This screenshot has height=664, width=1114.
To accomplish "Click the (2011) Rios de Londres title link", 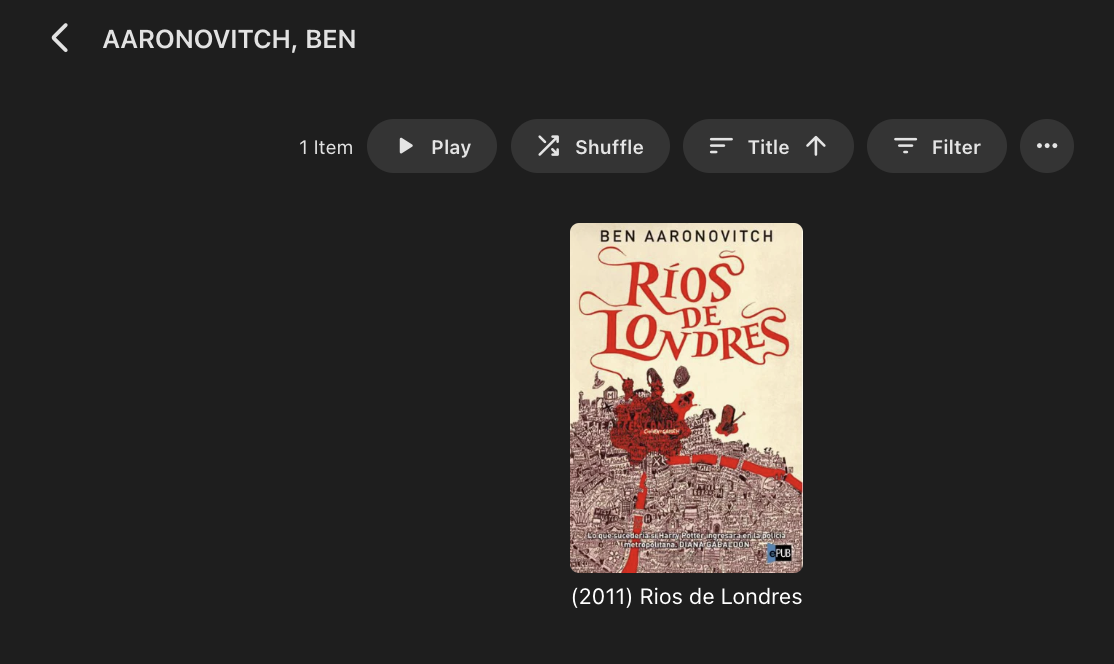I will pos(686,597).
